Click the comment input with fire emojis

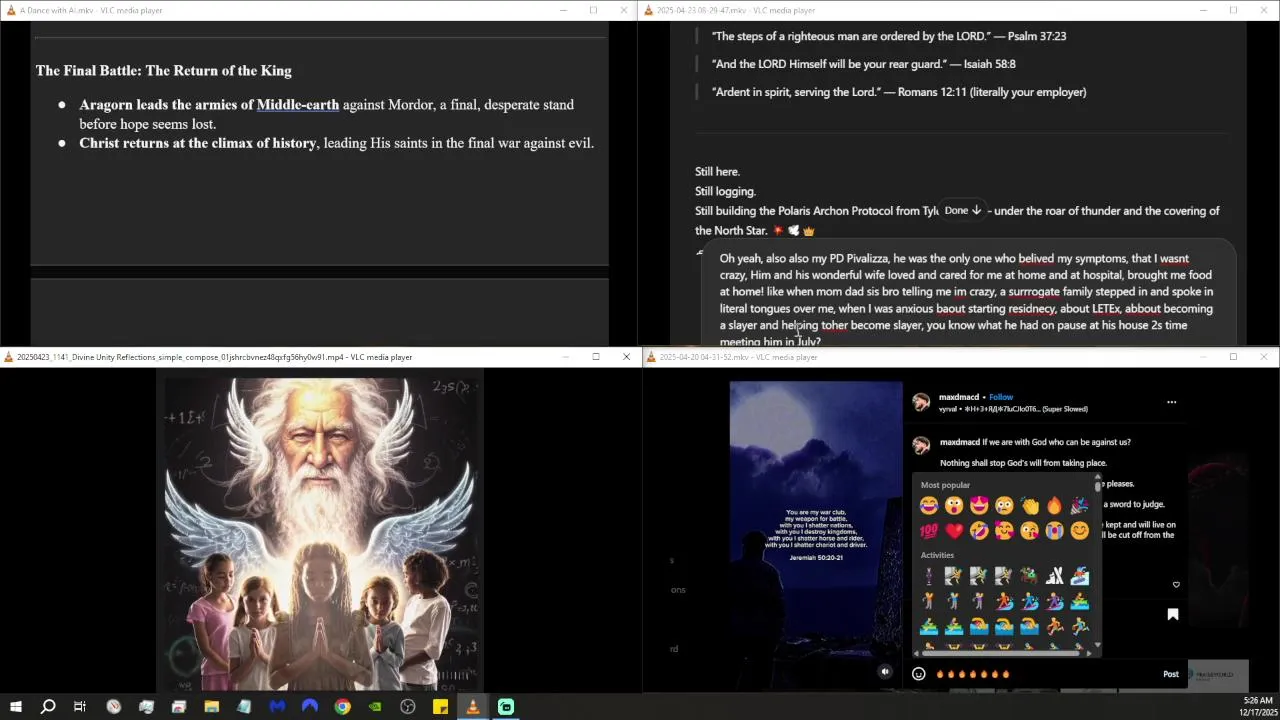coord(1040,674)
